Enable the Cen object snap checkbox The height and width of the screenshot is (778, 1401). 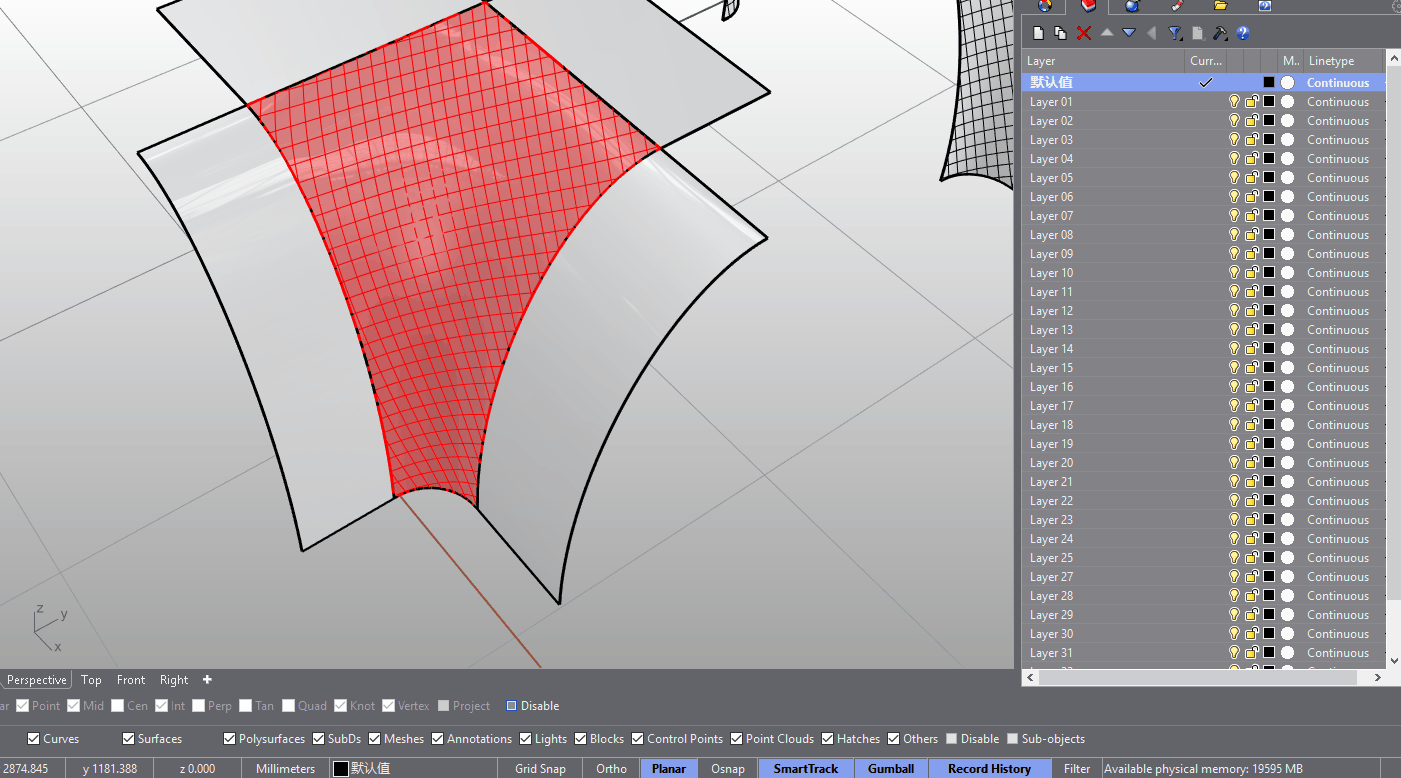coord(118,706)
